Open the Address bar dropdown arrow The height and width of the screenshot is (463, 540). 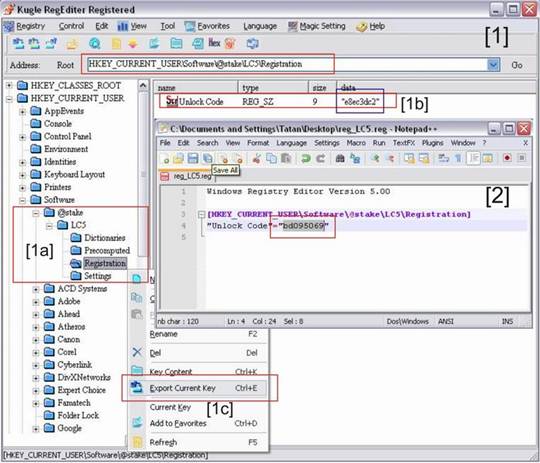pyautogui.click(x=494, y=65)
